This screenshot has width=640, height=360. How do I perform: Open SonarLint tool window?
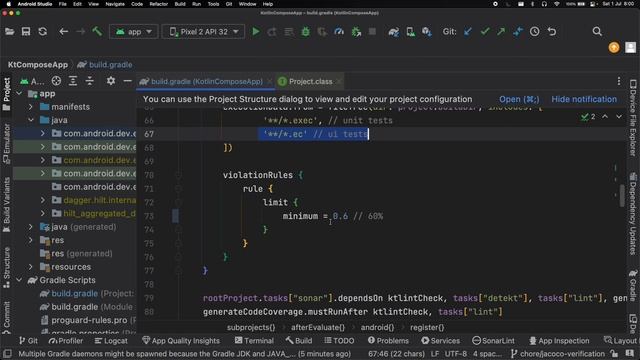[x=493, y=340]
